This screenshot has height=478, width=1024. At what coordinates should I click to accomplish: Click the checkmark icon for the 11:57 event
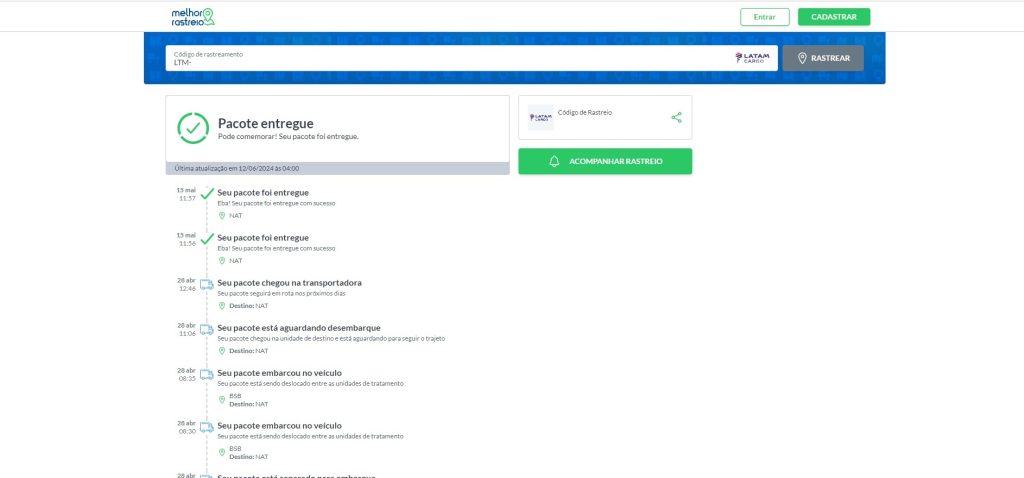[207, 194]
